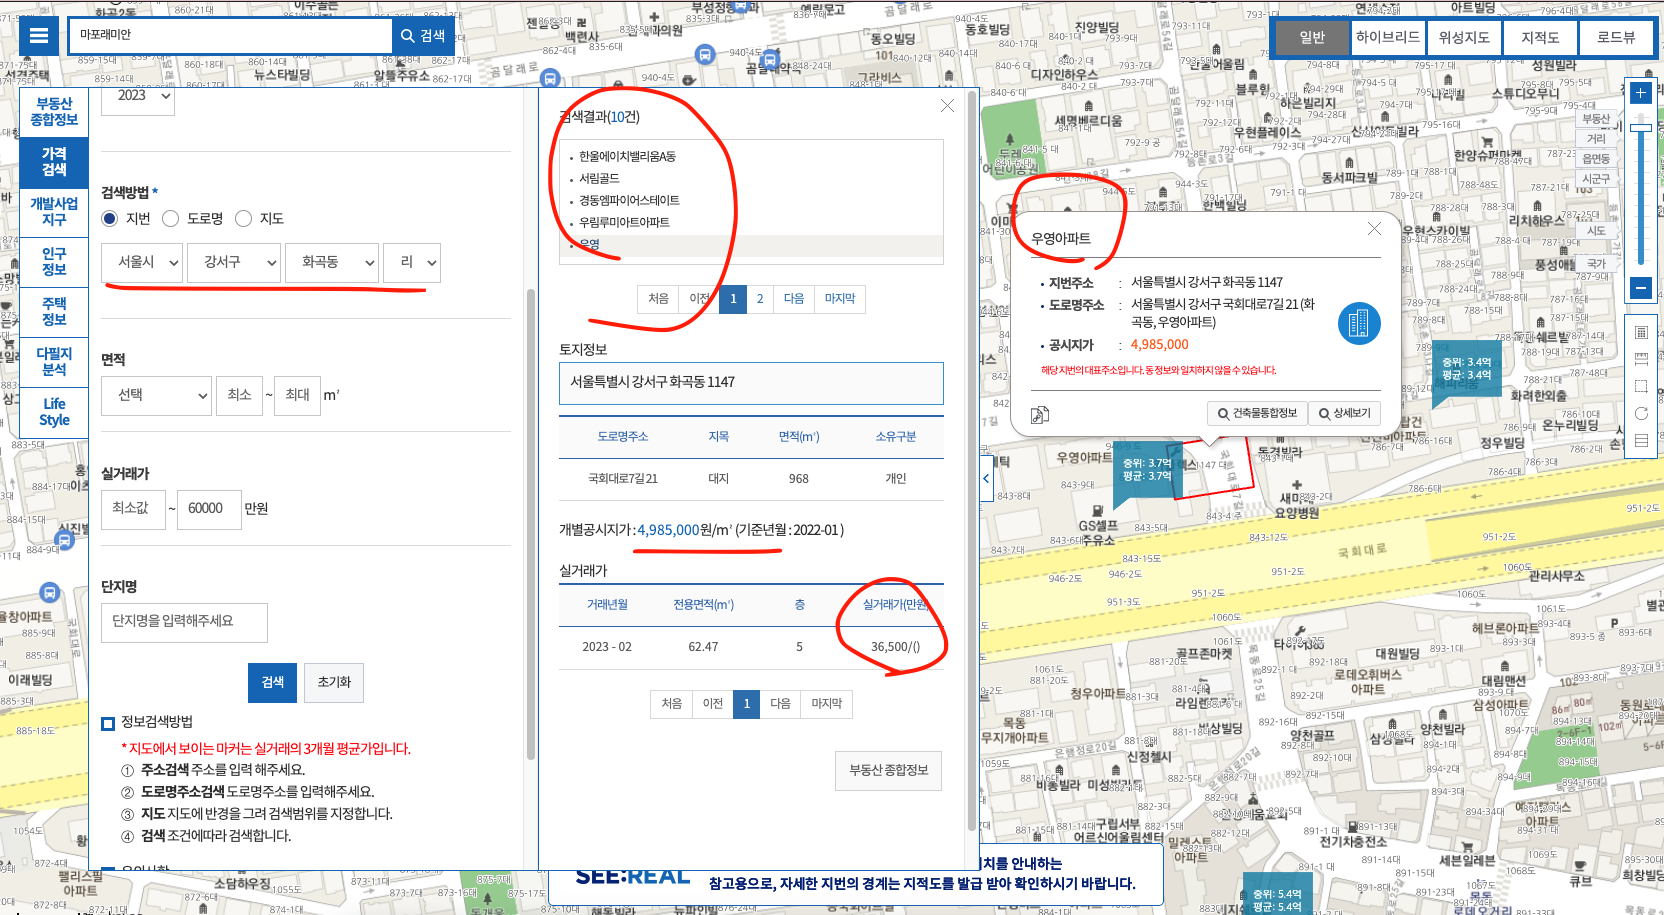Viewport: 1664px width, 915px height.
Task: Select the dashed-rectangle area tool
Action: click(x=1641, y=386)
